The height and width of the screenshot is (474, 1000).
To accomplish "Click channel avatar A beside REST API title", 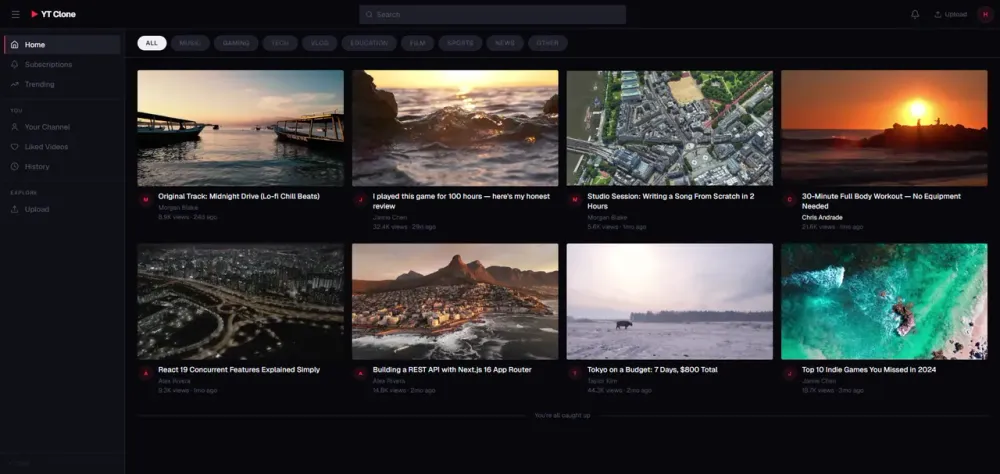I will (360, 373).
